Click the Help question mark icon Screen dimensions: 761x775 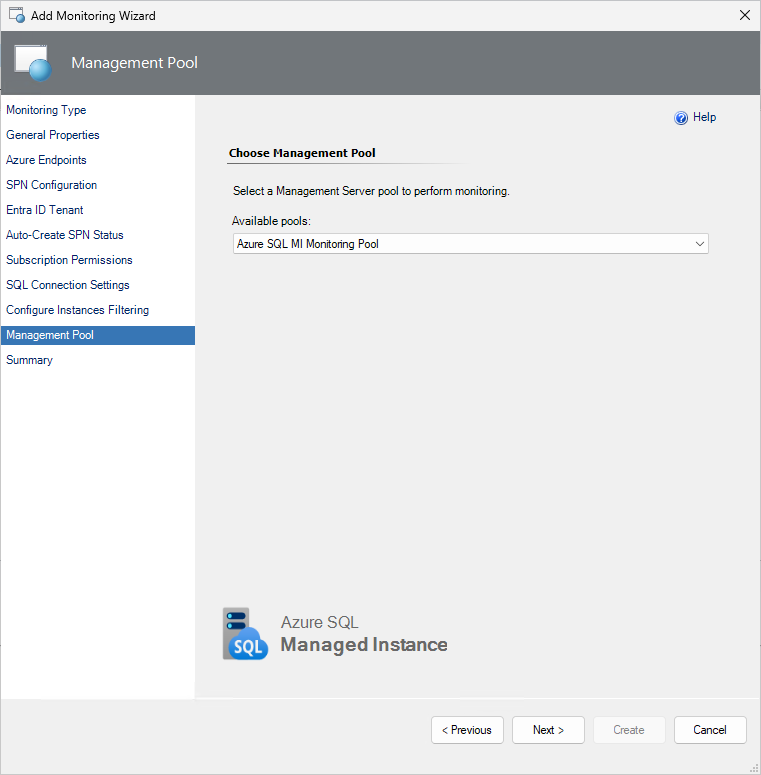(680, 118)
